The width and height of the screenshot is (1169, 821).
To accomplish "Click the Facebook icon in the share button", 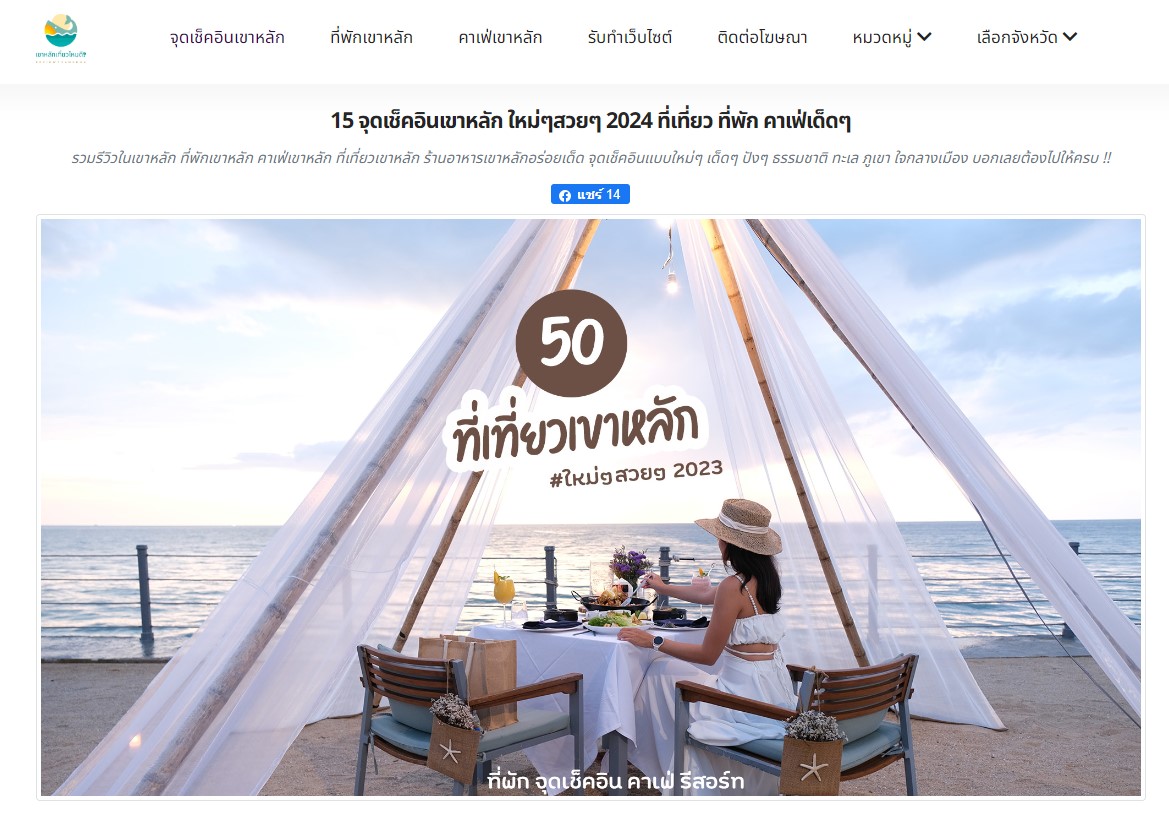I will tap(564, 195).
